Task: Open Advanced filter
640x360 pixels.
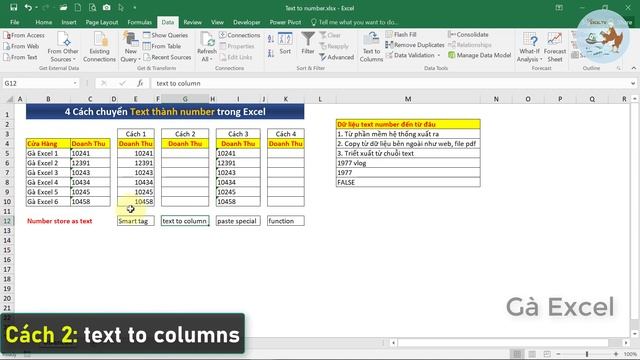Action: [336, 57]
